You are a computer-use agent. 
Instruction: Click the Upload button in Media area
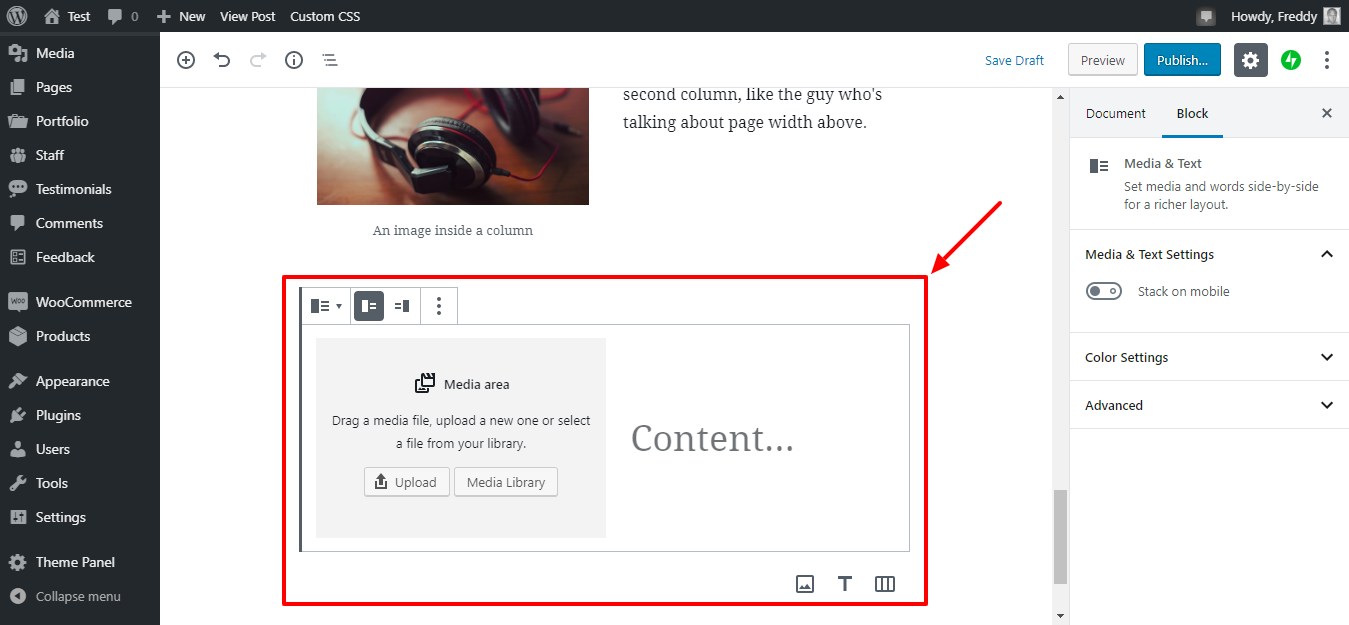pyautogui.click(x=407, y=482)
